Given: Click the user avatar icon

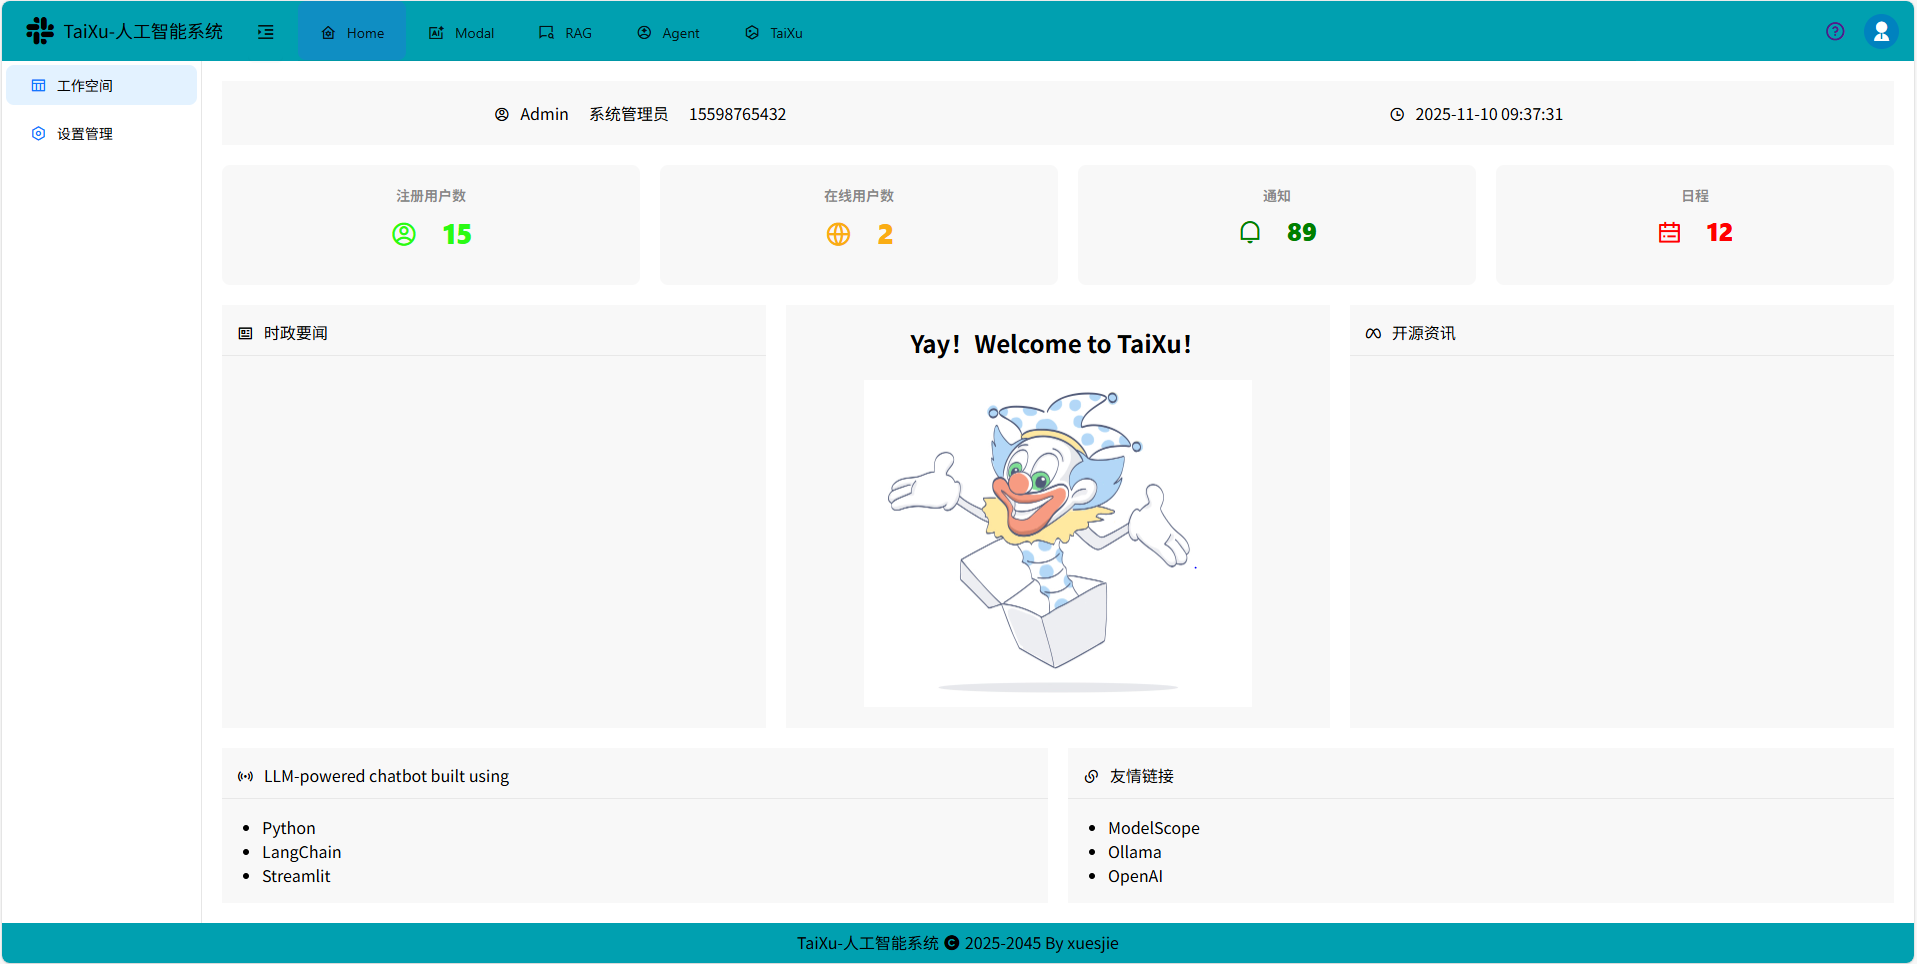Looking at the screenshot, I should tap(1881, 31).
